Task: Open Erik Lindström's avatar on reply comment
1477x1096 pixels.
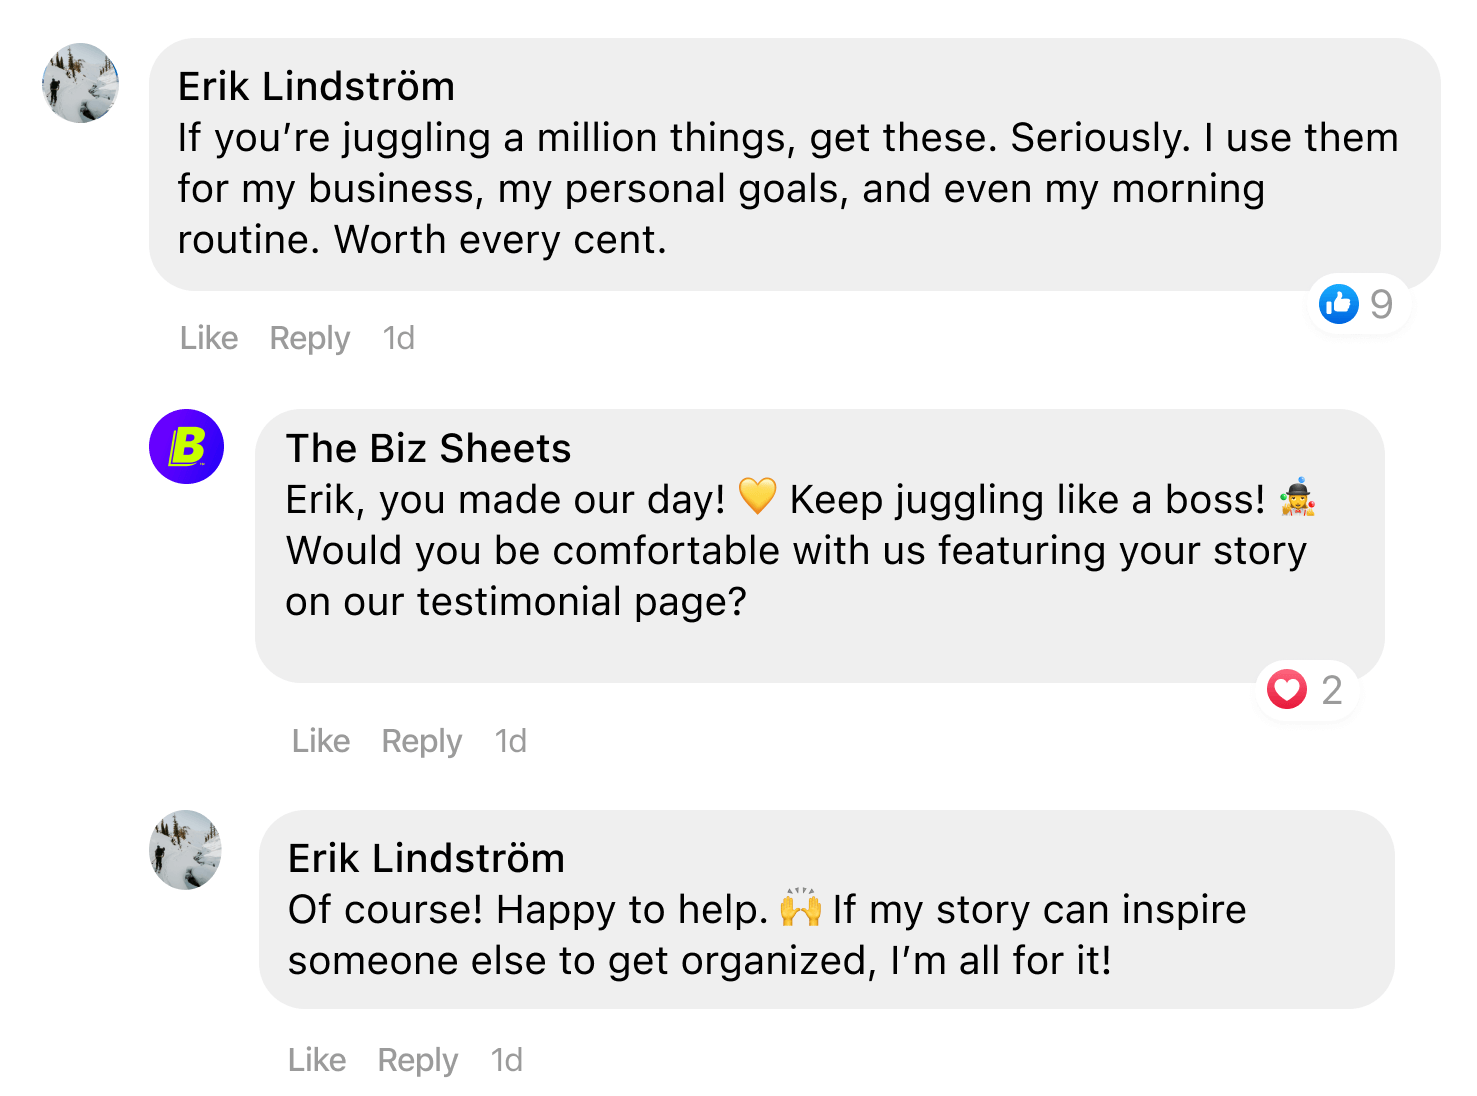Action: pos(186,850)
